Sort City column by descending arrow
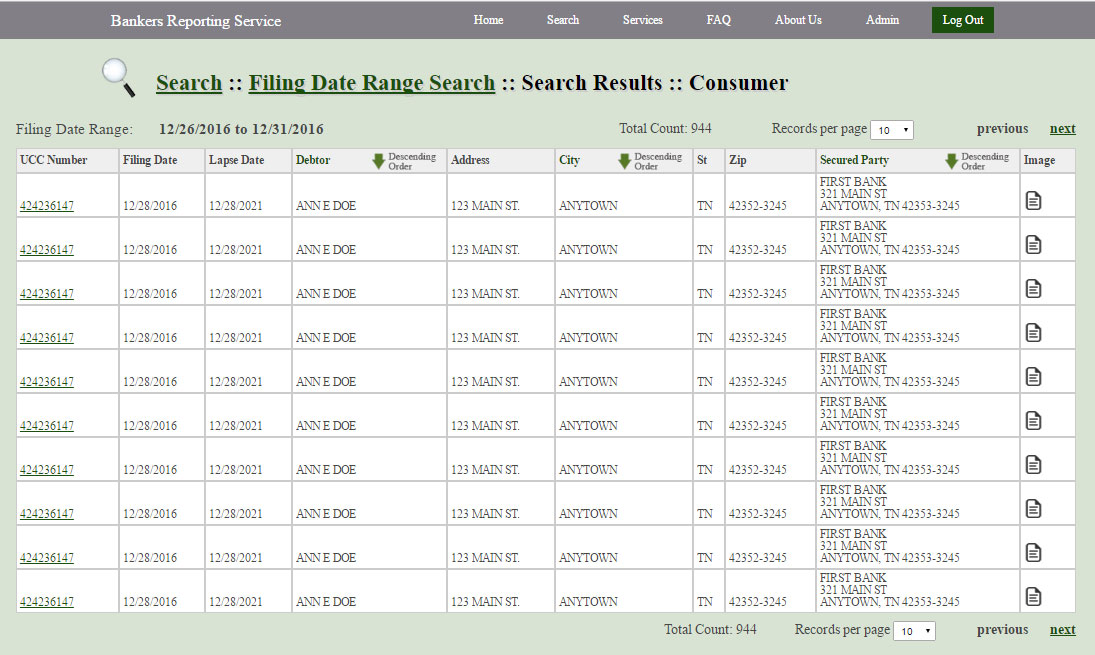The image size is (1095, 655). pos(624,161)
